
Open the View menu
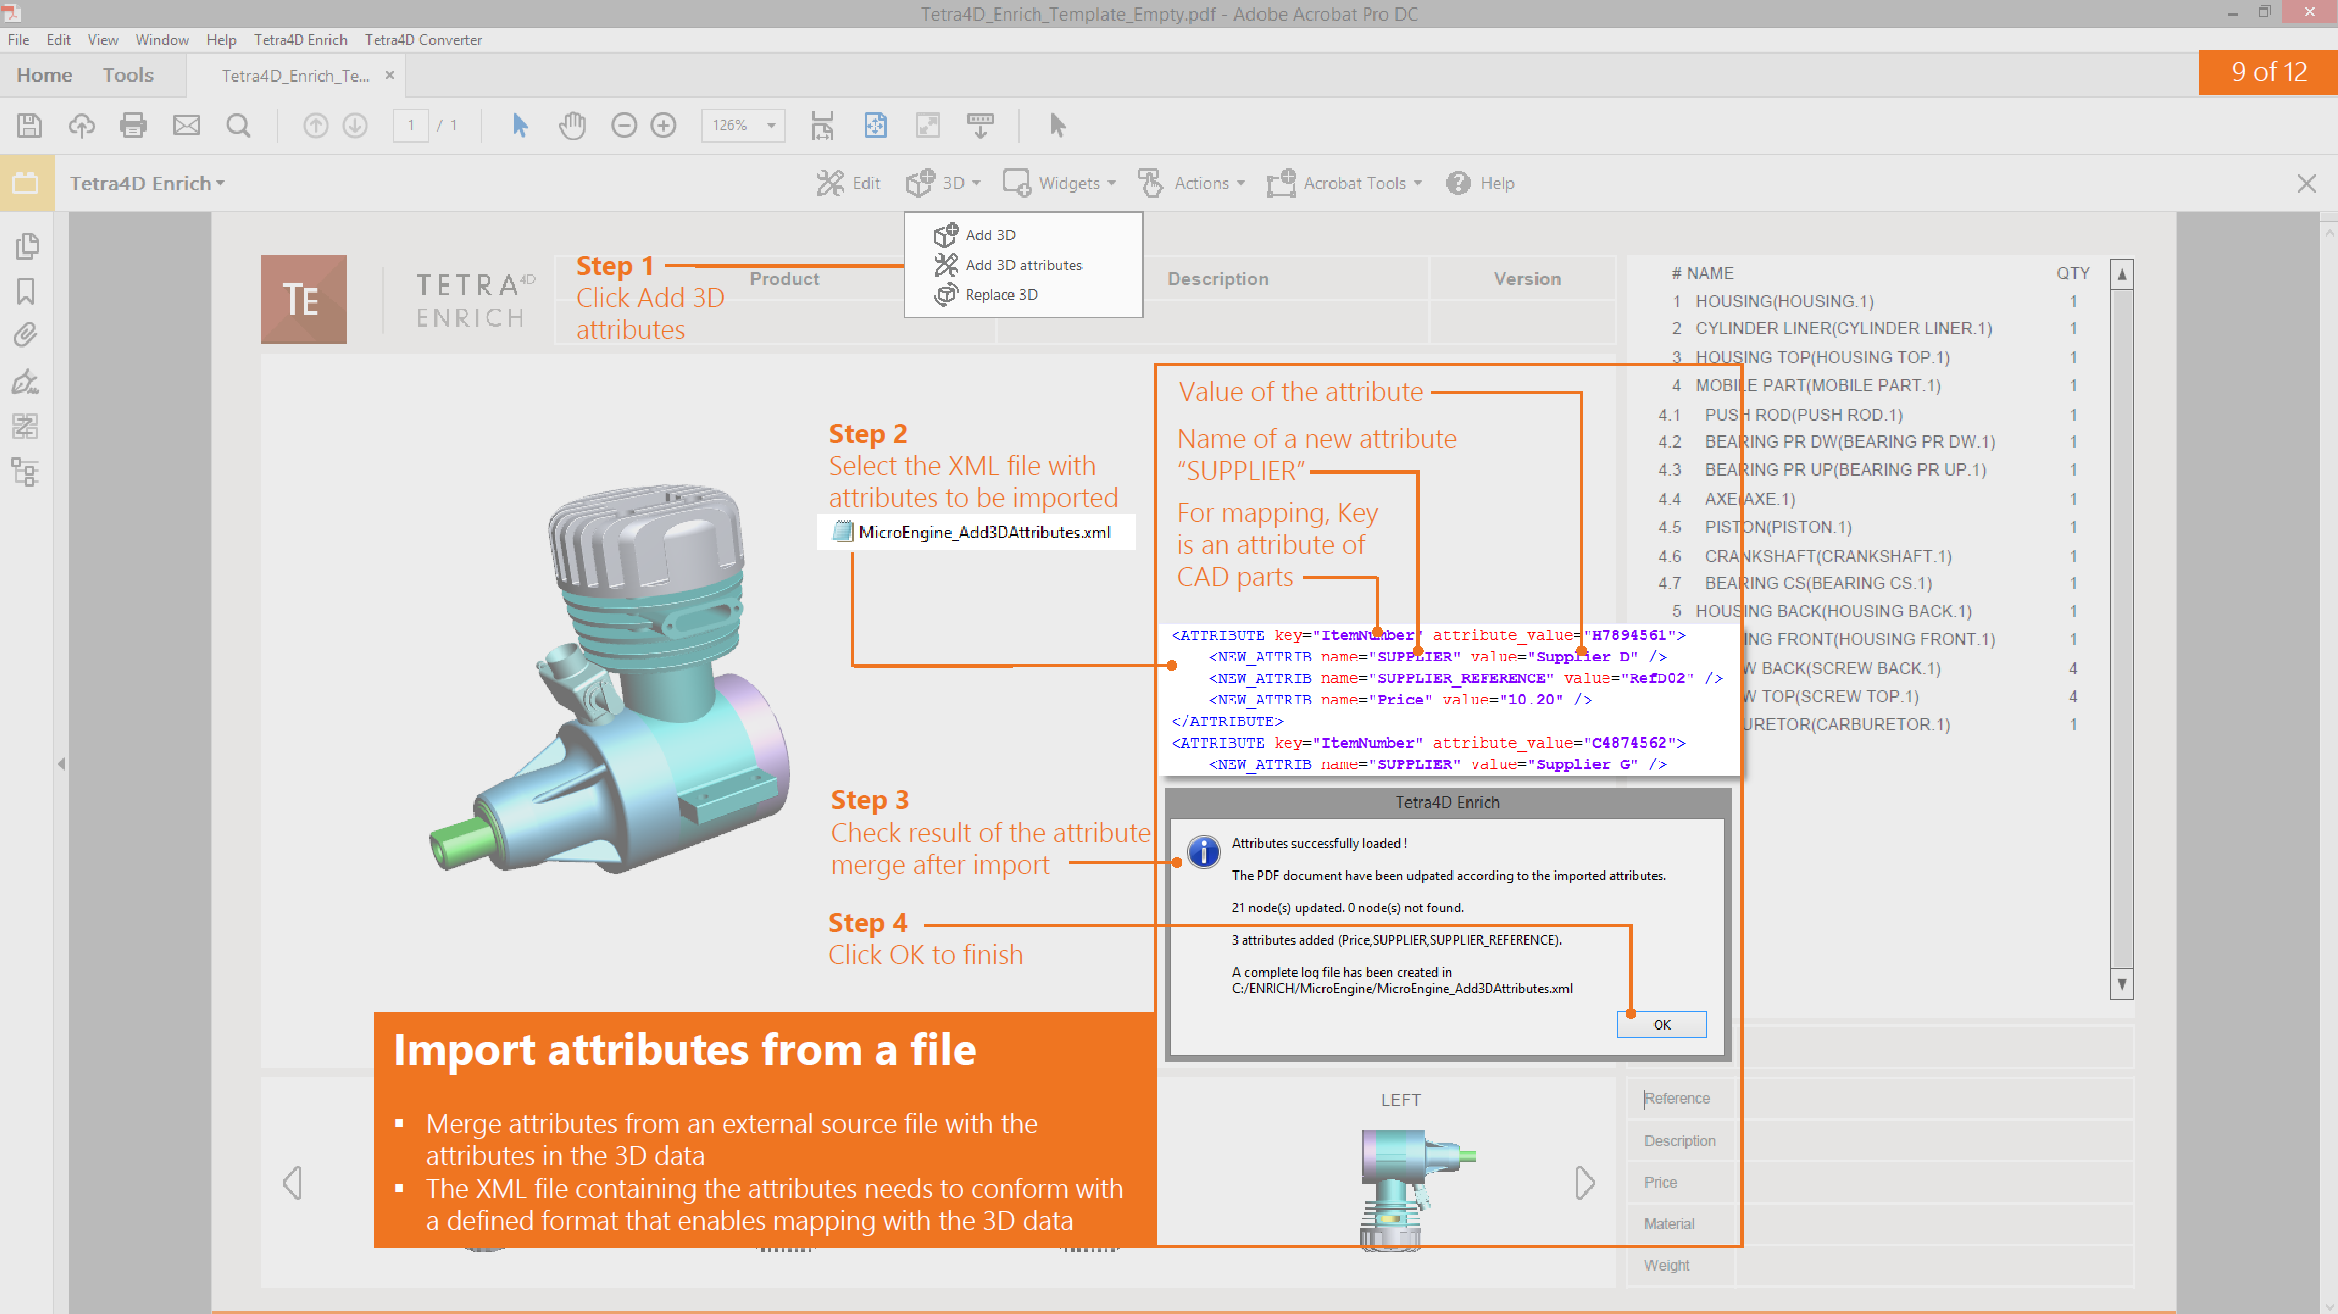[x=103, y=40]
